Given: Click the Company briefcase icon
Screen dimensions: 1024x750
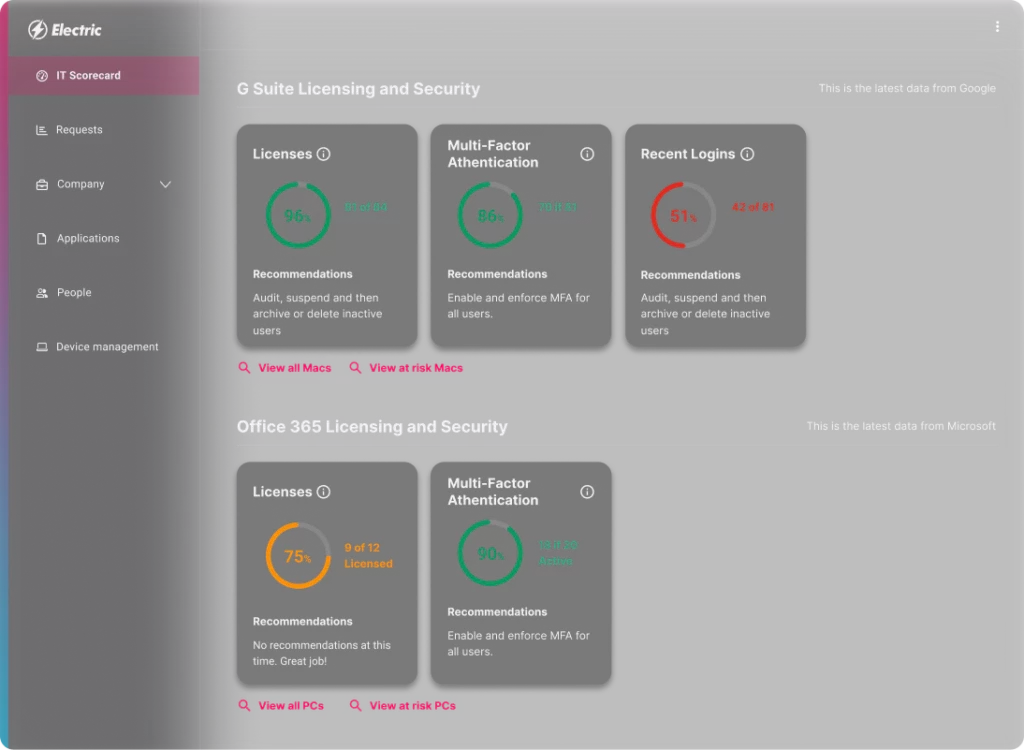Looking at the screenshot, I should pyautogui.click(x=40, y=184).
